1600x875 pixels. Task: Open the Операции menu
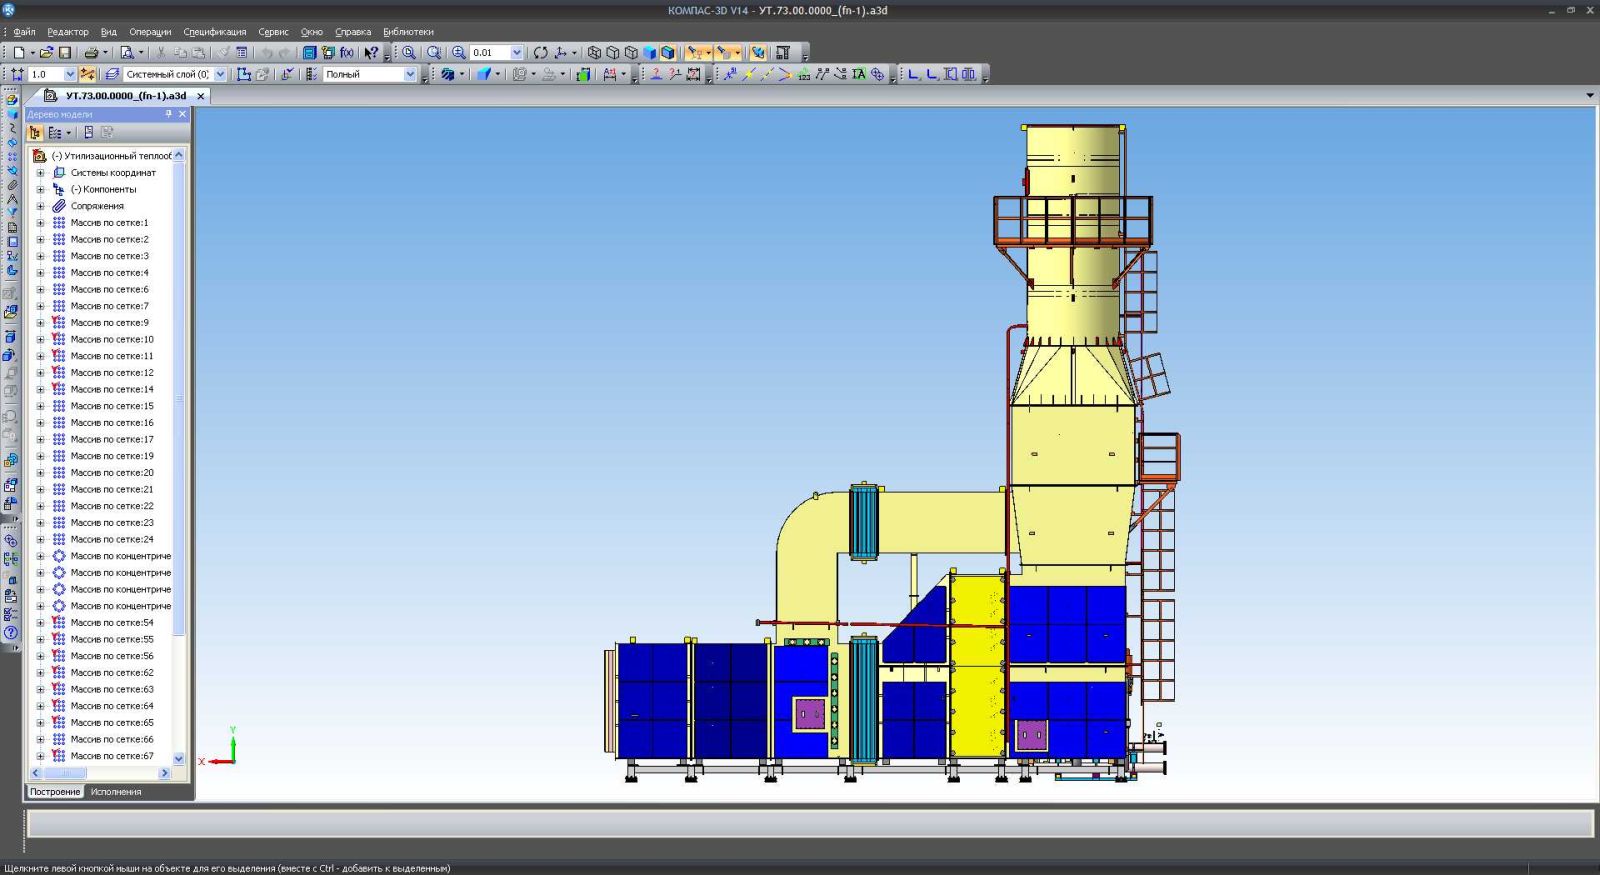[x=150, y=32]
